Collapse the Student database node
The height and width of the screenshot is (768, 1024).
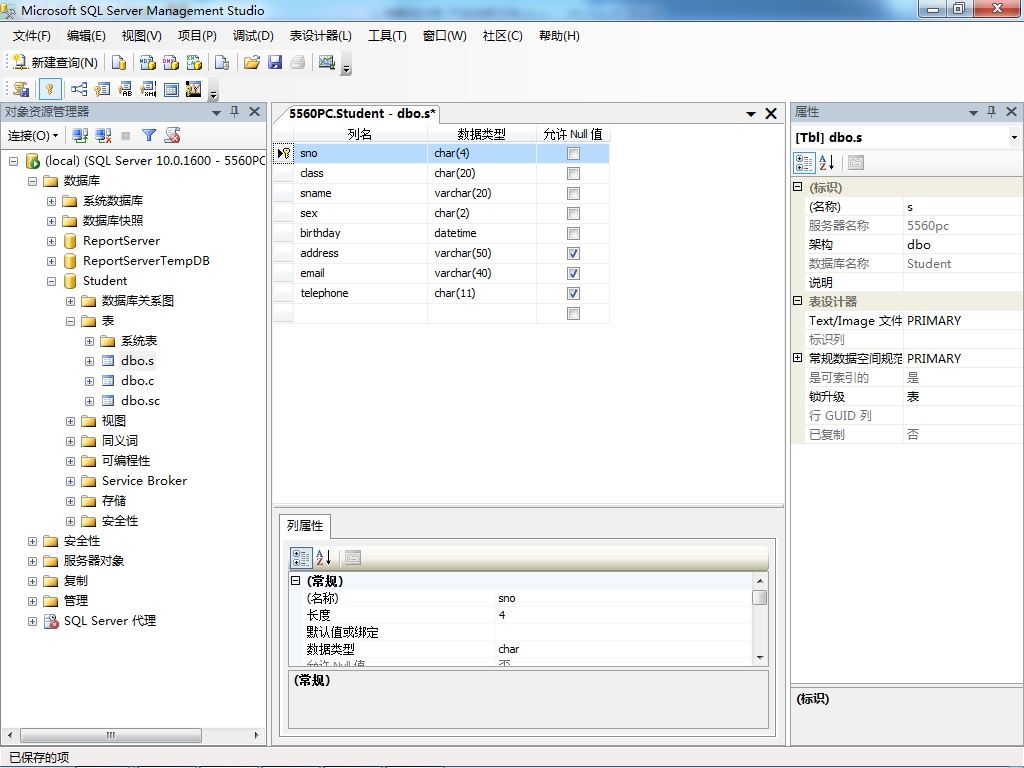[x=51, y=281]
